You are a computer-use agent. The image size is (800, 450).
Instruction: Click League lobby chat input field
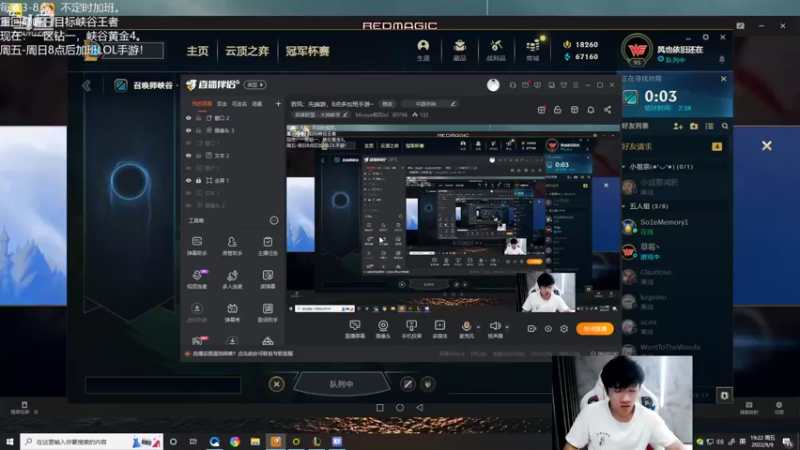coord(163,385)
